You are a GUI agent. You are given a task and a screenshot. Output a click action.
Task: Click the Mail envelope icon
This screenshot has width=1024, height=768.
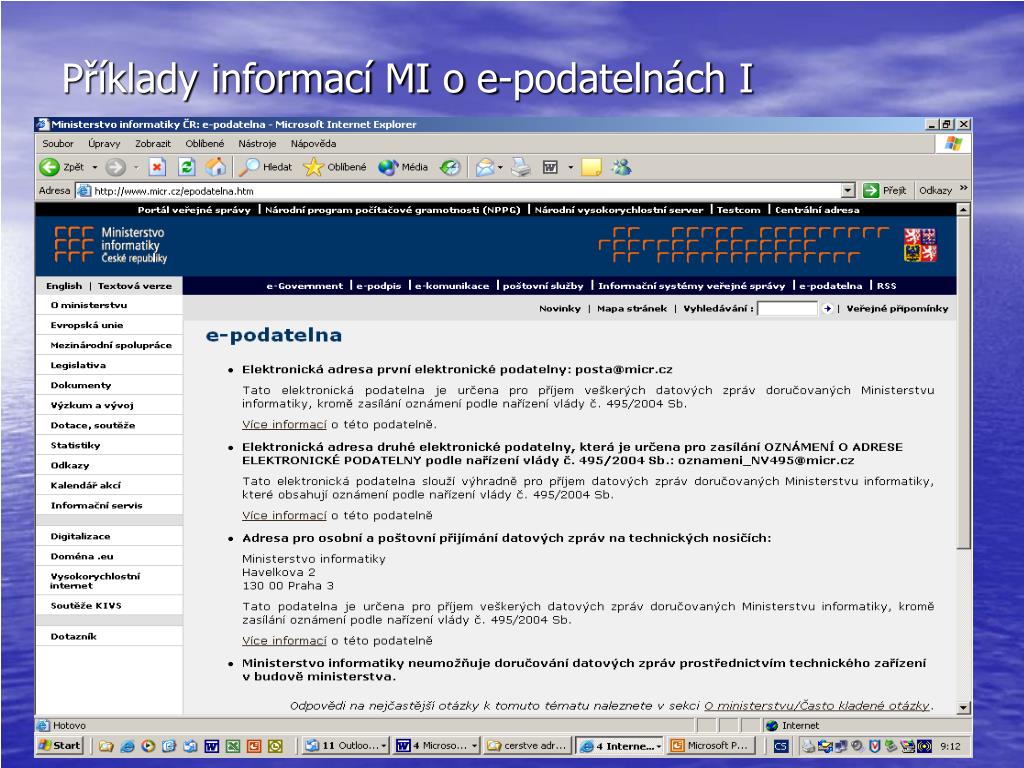click(x=485, y=168)
